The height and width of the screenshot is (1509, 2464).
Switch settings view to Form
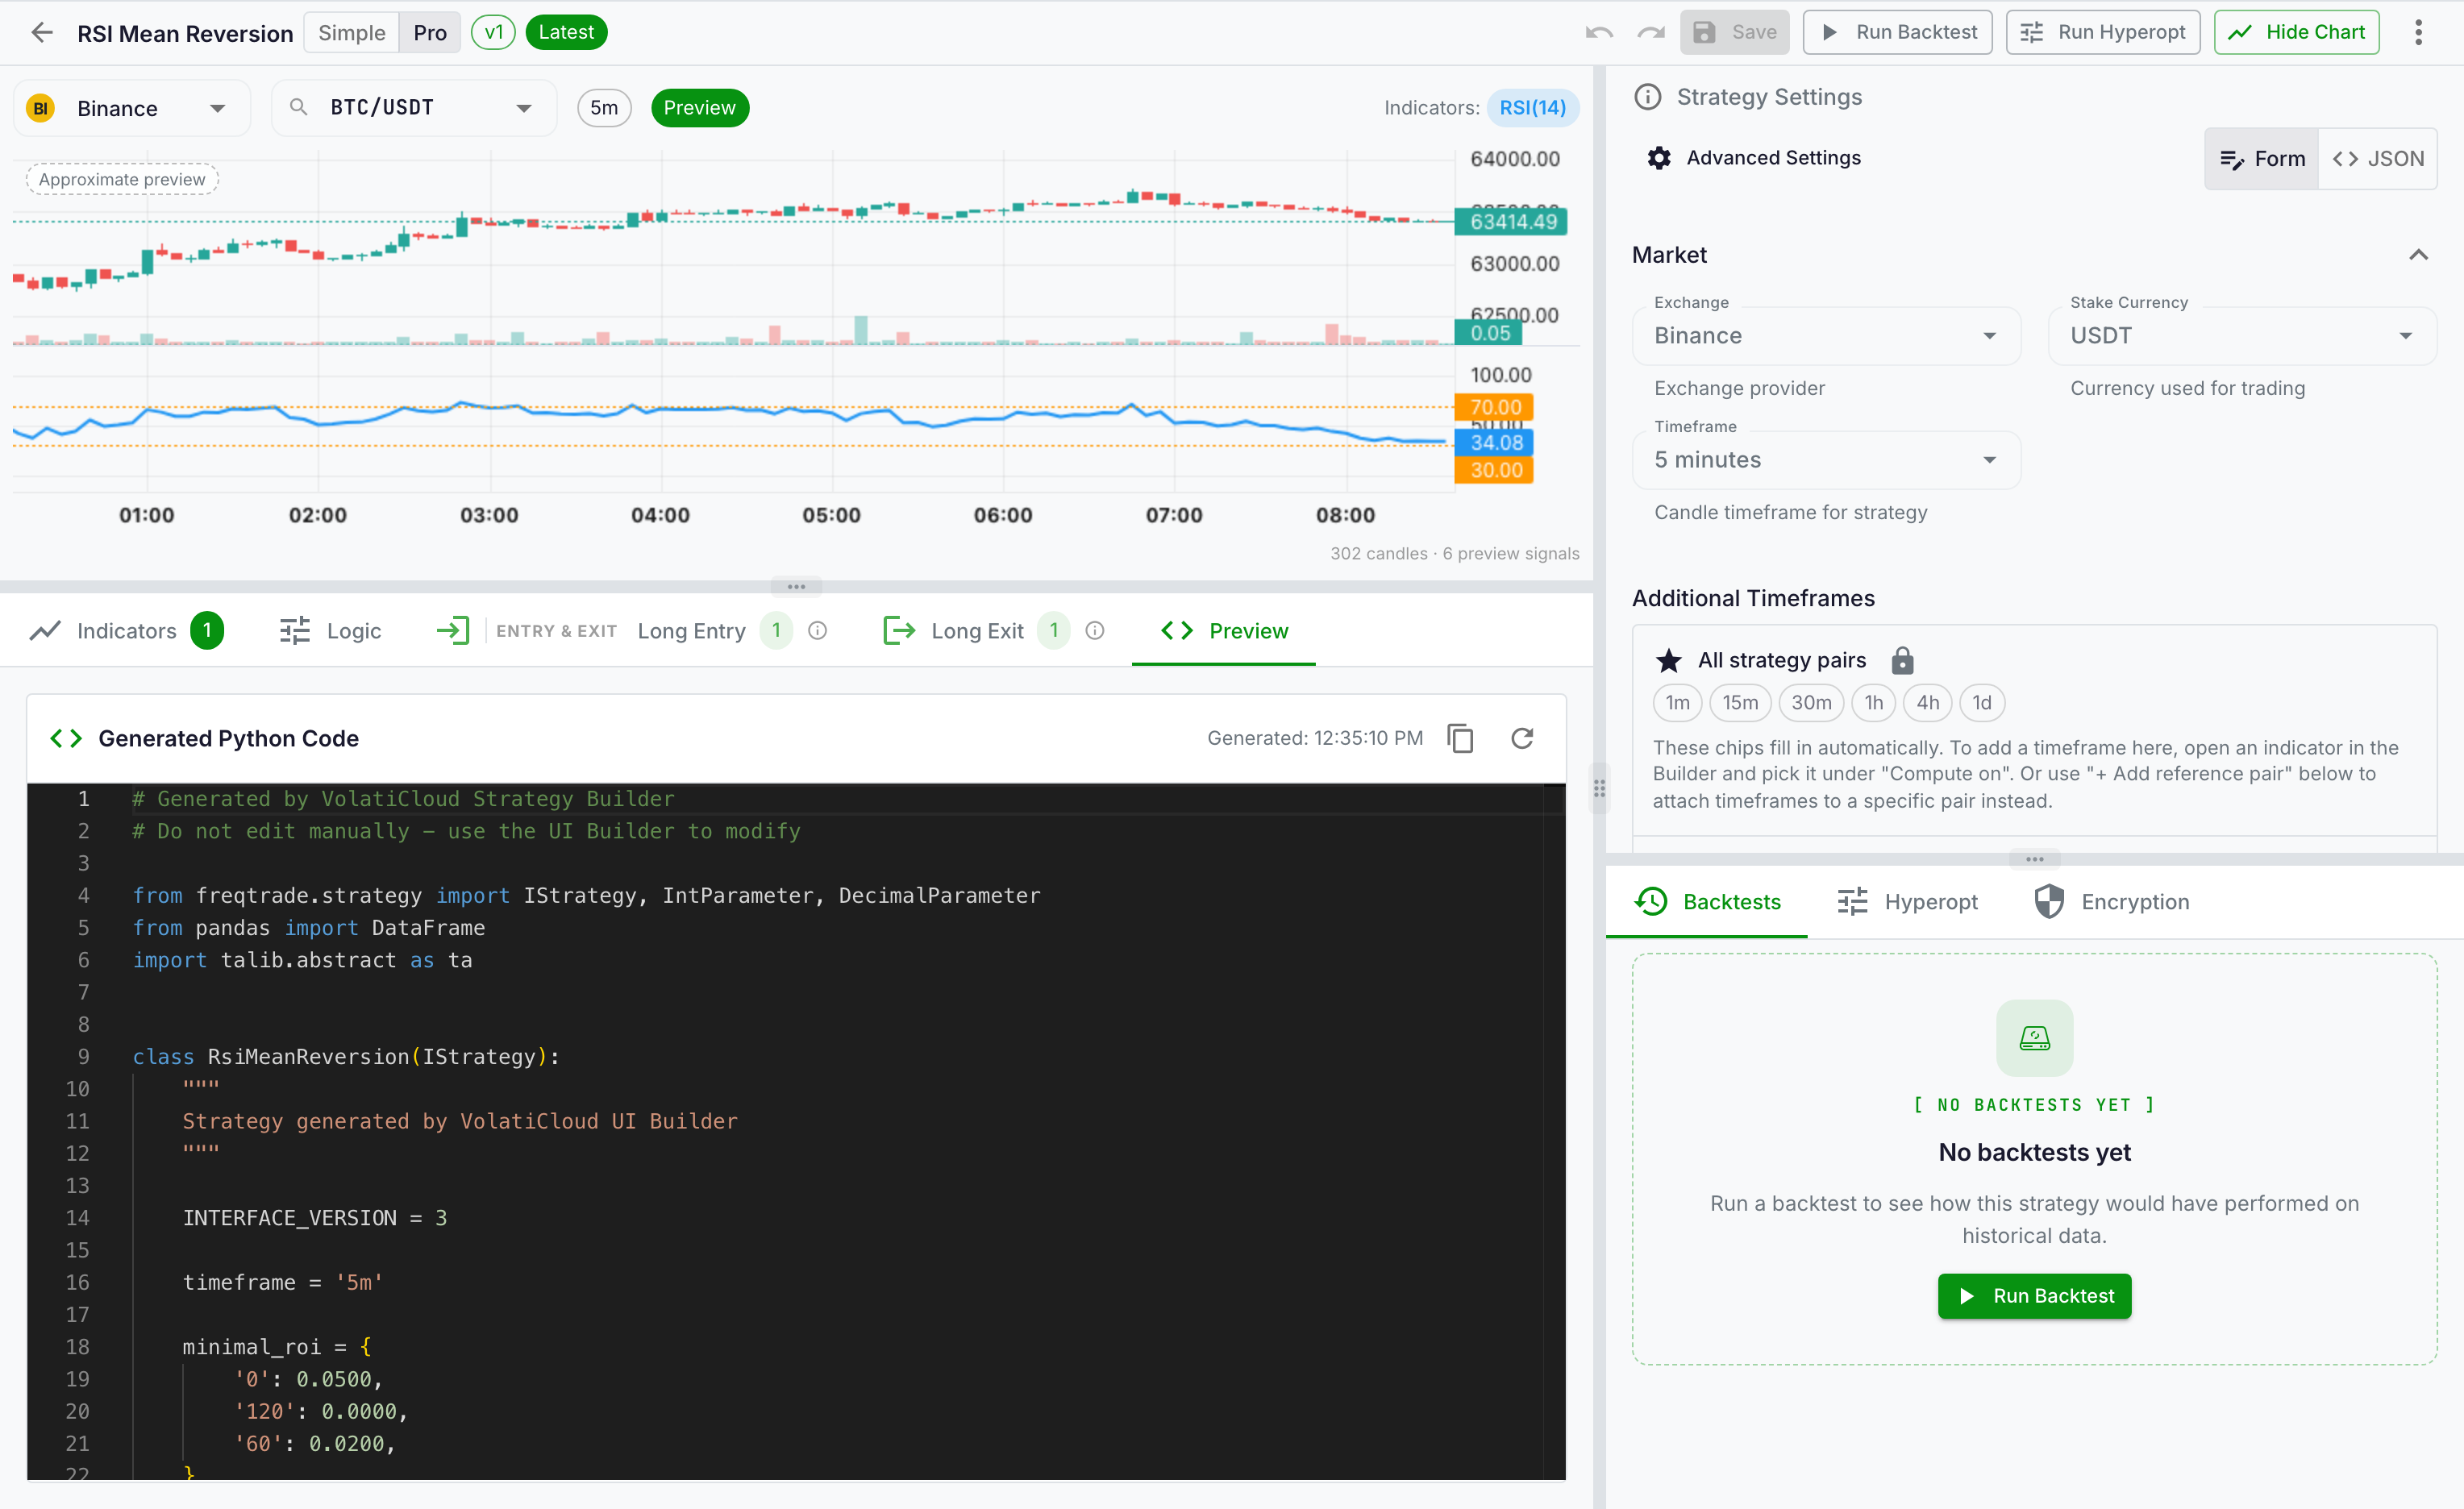pyautogui.click(x=2262, y=159)
